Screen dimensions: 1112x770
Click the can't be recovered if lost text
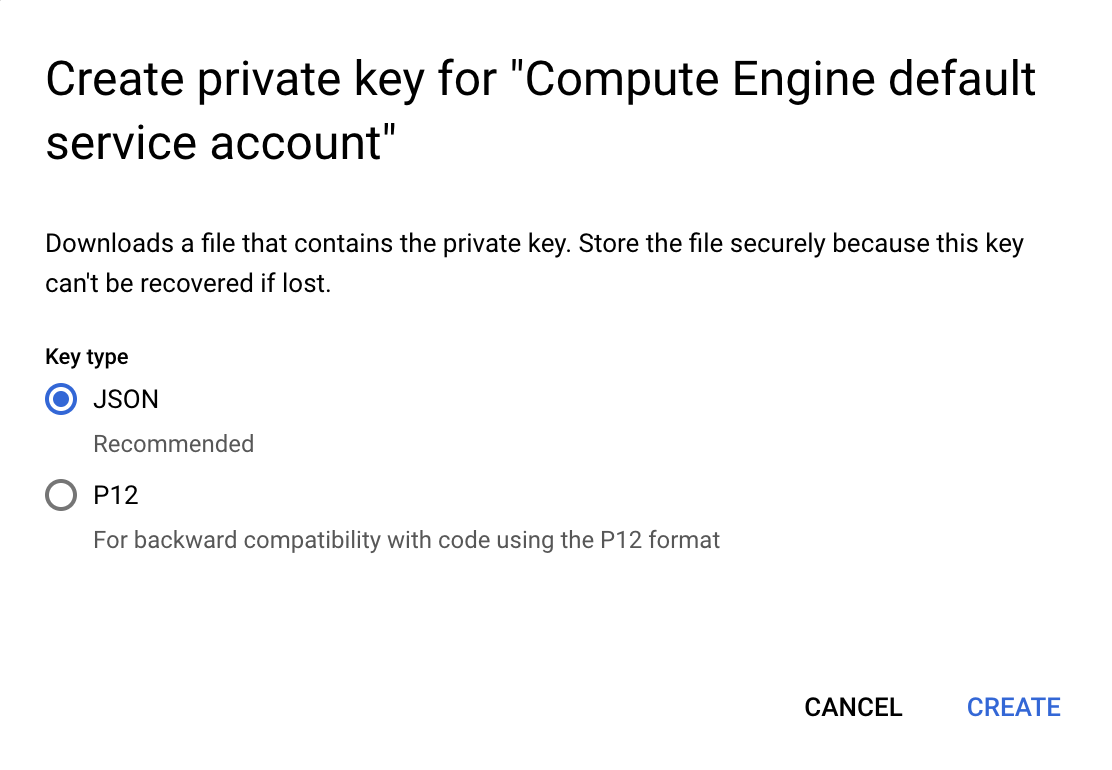coord(188,284)
